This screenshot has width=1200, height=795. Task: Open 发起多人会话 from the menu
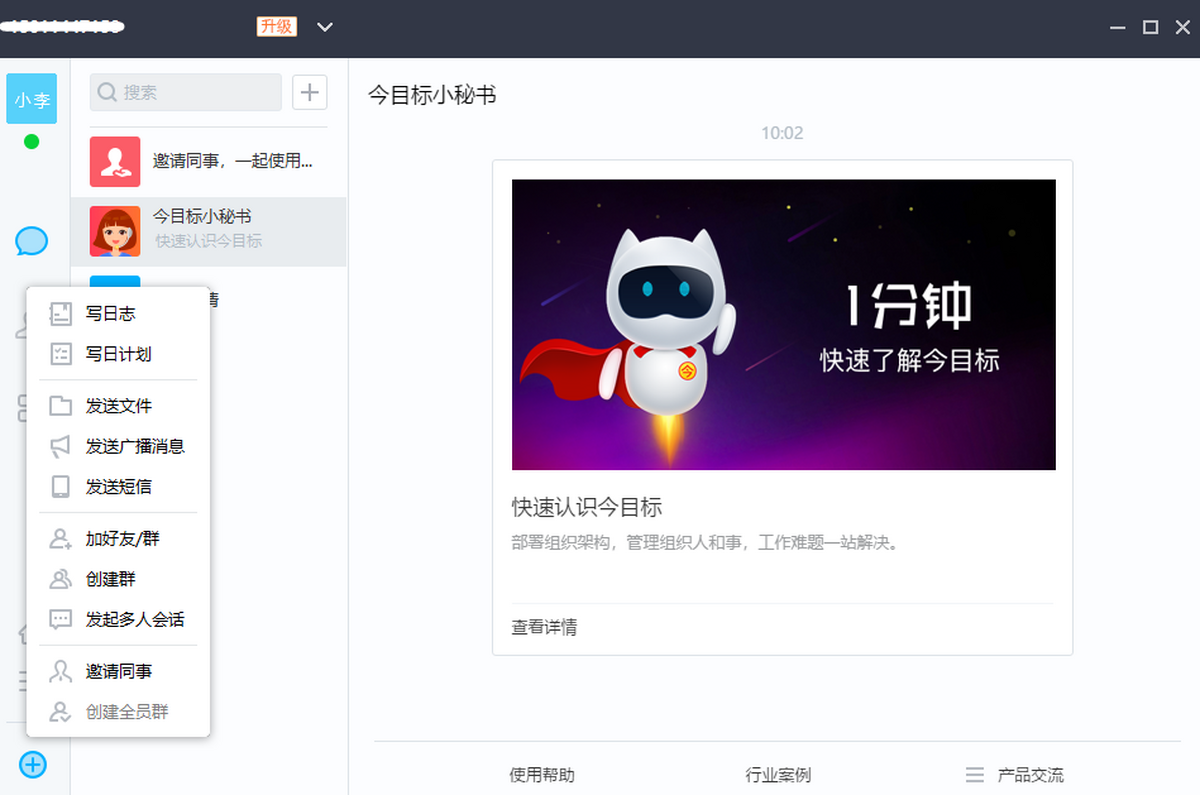pyautogui.click(x=135, y=619)
